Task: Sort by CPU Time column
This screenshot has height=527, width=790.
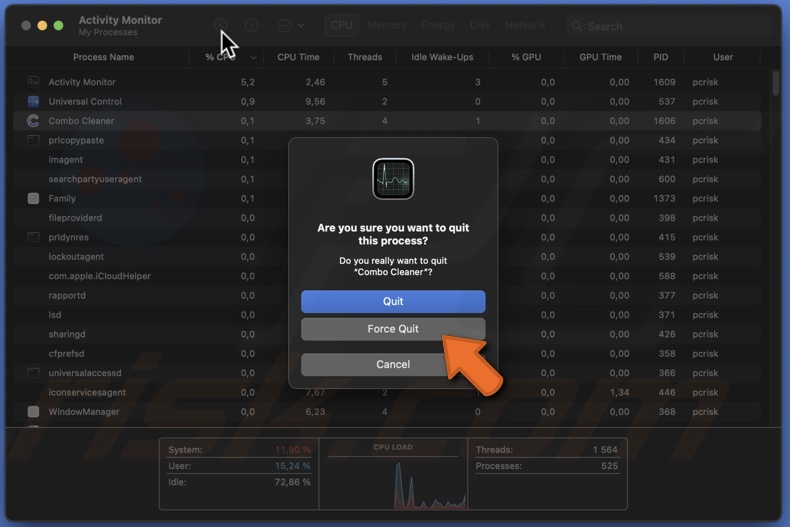Action: click(x=298, y=57)
